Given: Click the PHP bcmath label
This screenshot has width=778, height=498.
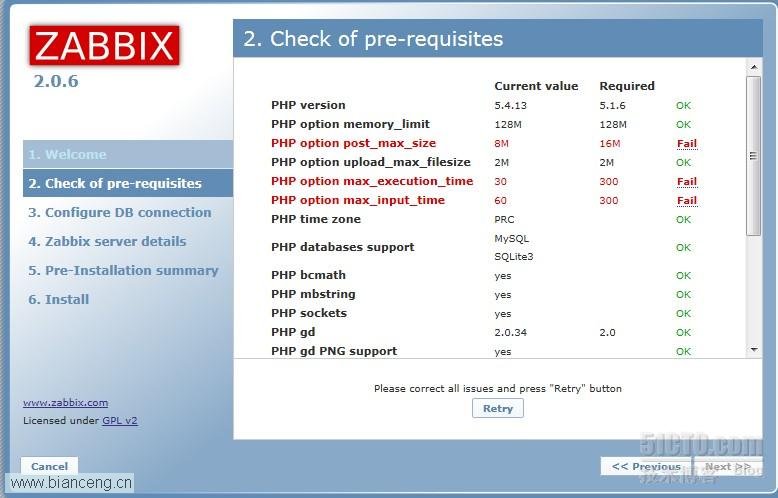Looking at the screenshot, I should [308, 275].
